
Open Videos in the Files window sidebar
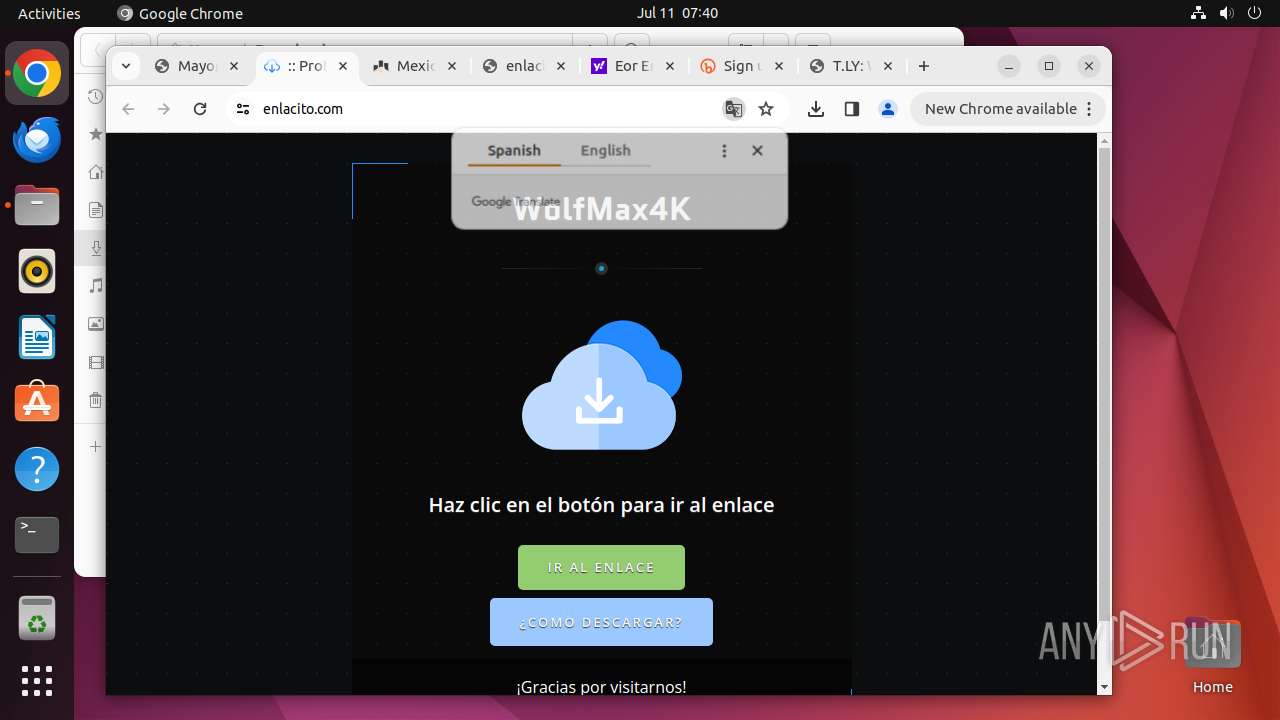95,362
